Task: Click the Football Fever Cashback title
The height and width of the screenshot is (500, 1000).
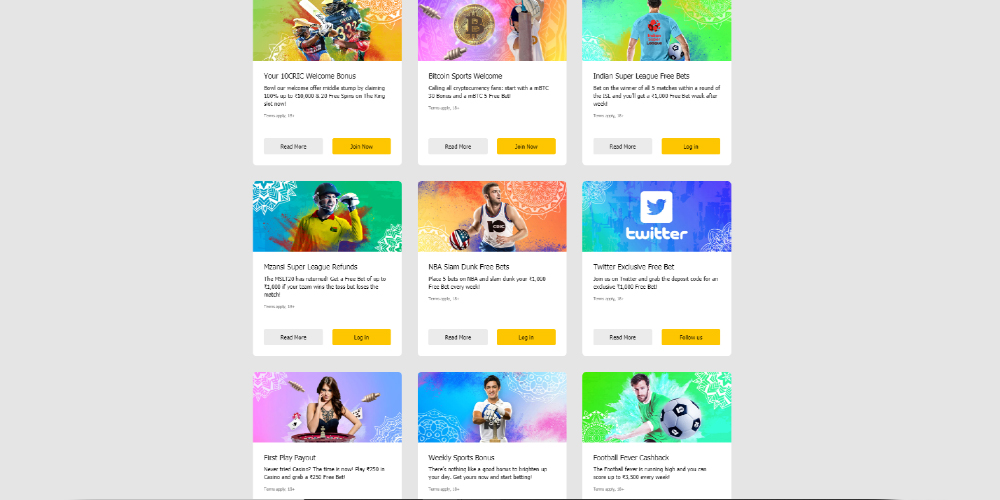Action: click(631, 457)
